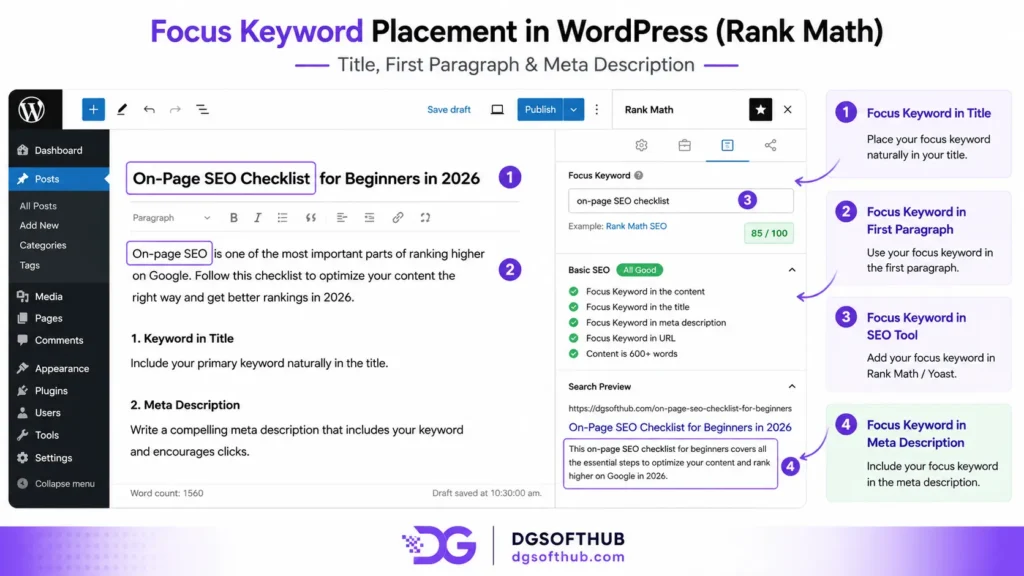Insert a link with the link icon

tap(398, 218)
